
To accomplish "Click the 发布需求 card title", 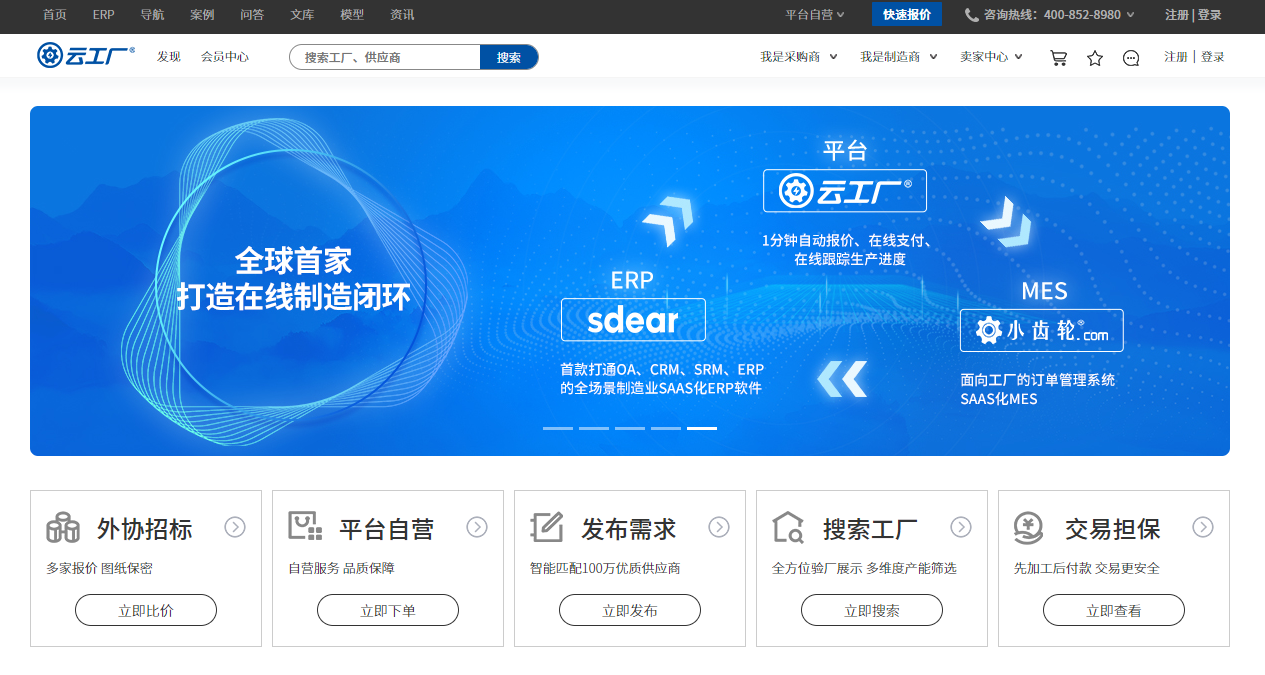I will tap(629, 528).
